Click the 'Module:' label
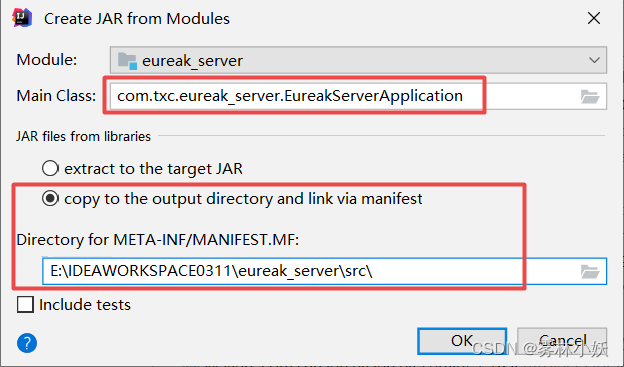 (x=47, y=60)
